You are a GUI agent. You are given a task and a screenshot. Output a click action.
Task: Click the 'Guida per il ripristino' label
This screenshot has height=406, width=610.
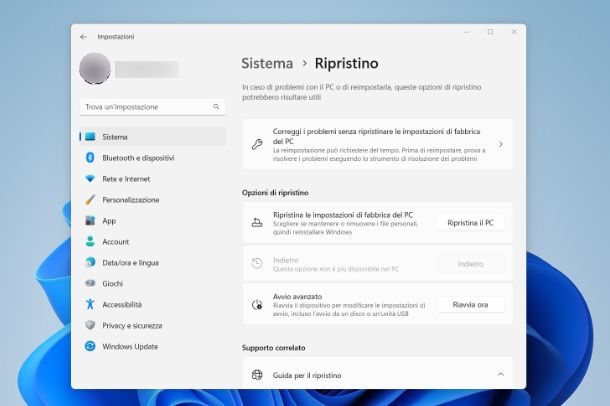[x=307, y=375]
